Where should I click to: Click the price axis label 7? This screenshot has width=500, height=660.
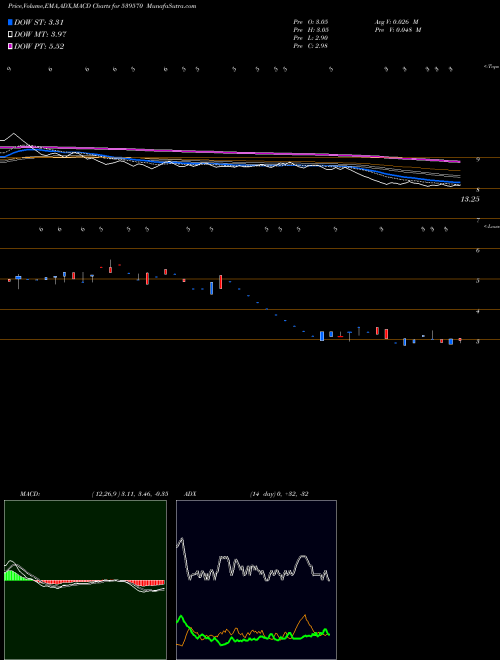tap(478, 220)
